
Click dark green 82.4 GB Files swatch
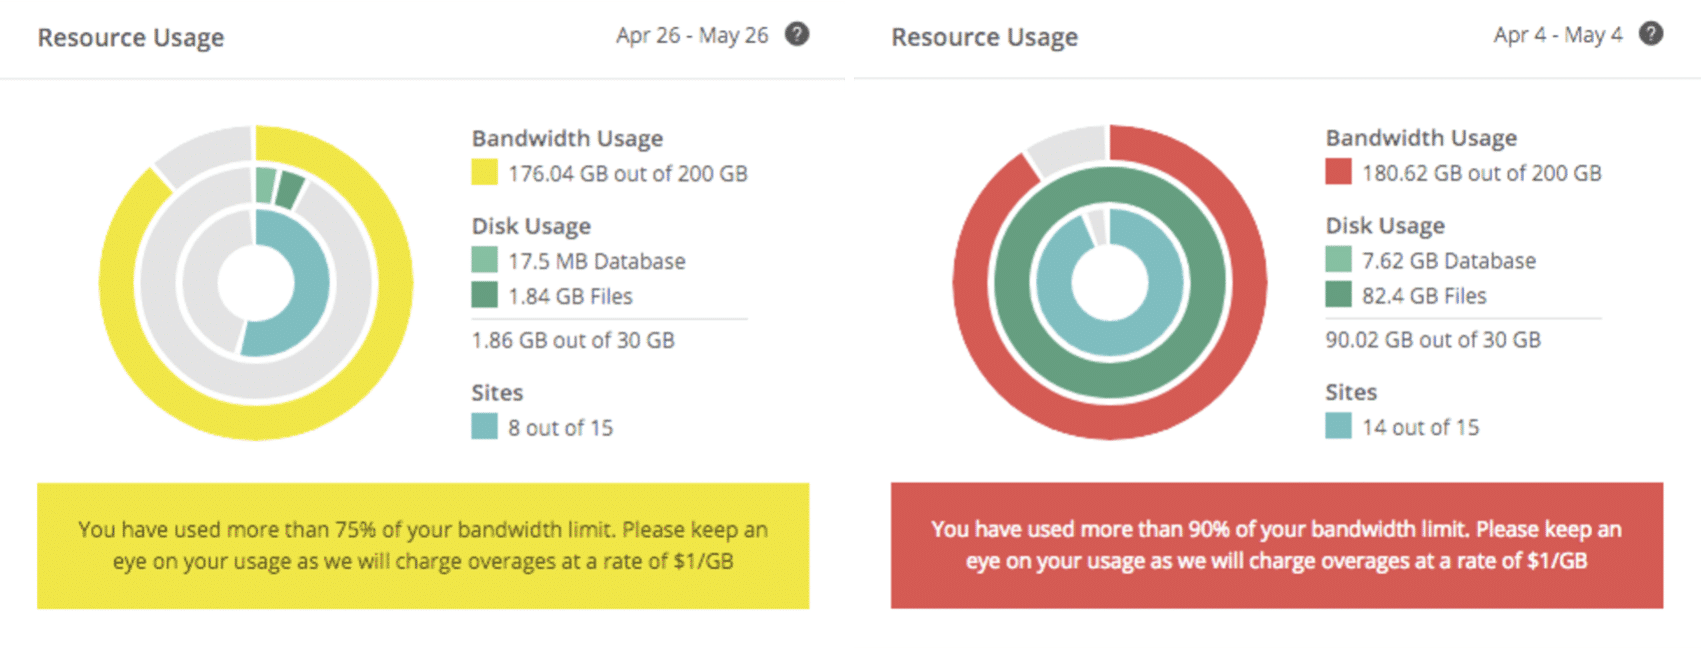point(1338,295)
